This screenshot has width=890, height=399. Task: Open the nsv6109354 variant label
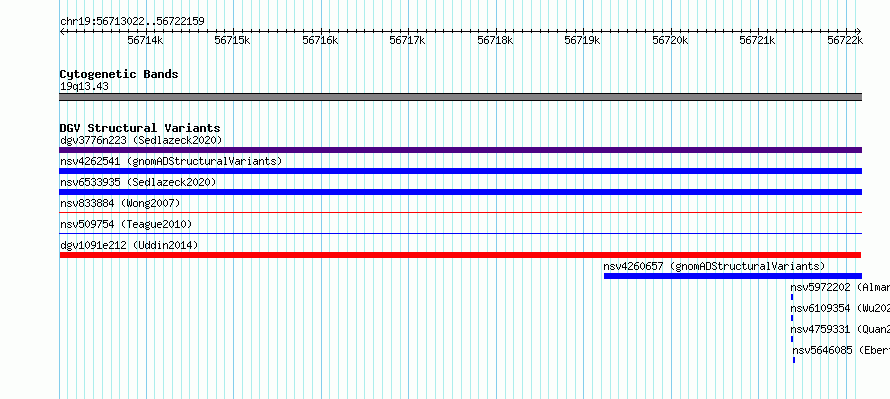(840, 308)
